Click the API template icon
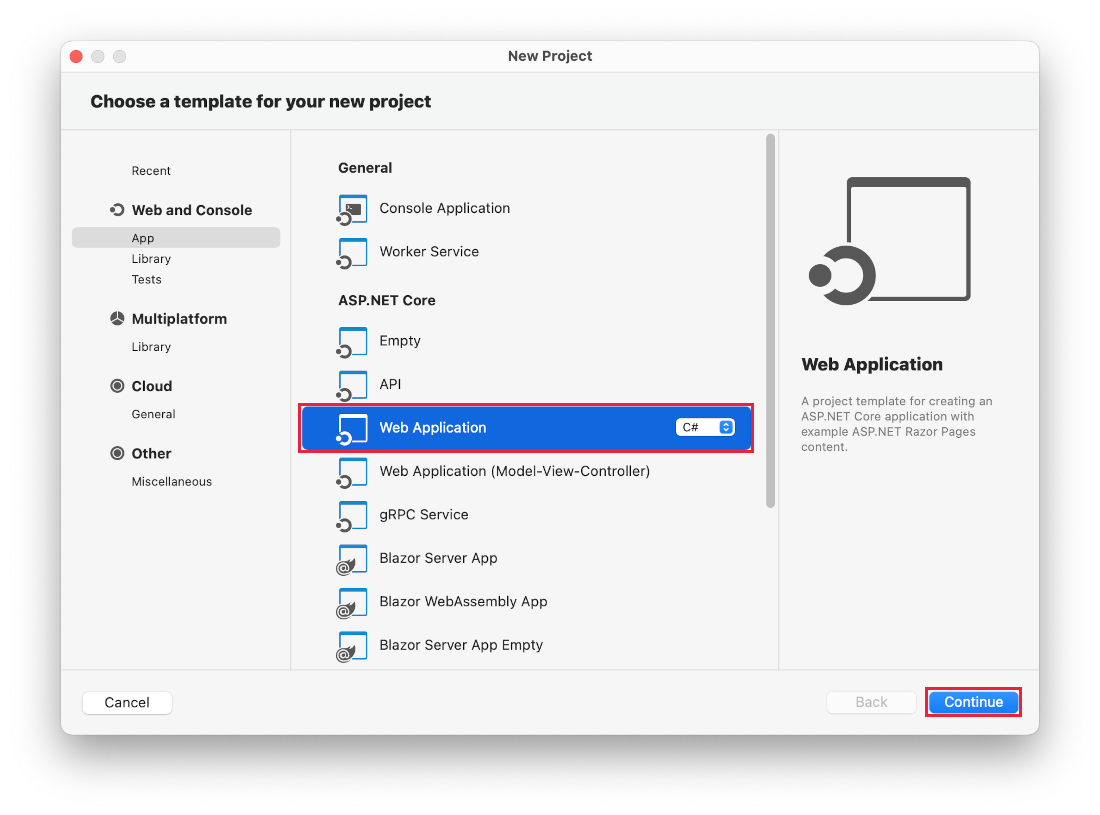 [352, 384]
